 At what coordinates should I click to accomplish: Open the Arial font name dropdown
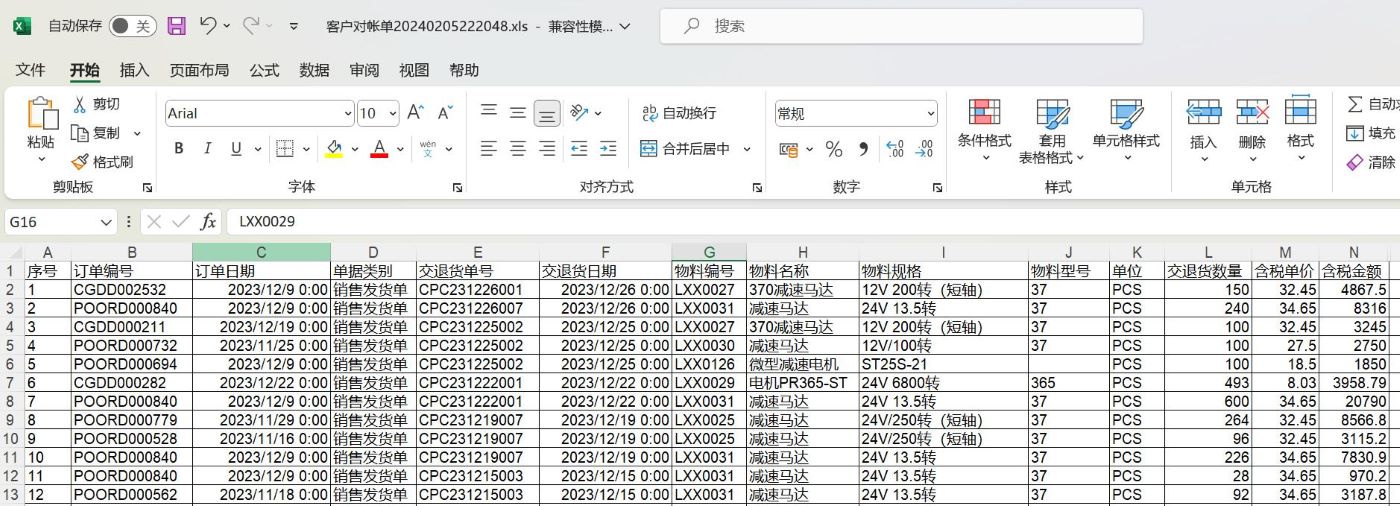pyautogui.click(x=348, y=114)
